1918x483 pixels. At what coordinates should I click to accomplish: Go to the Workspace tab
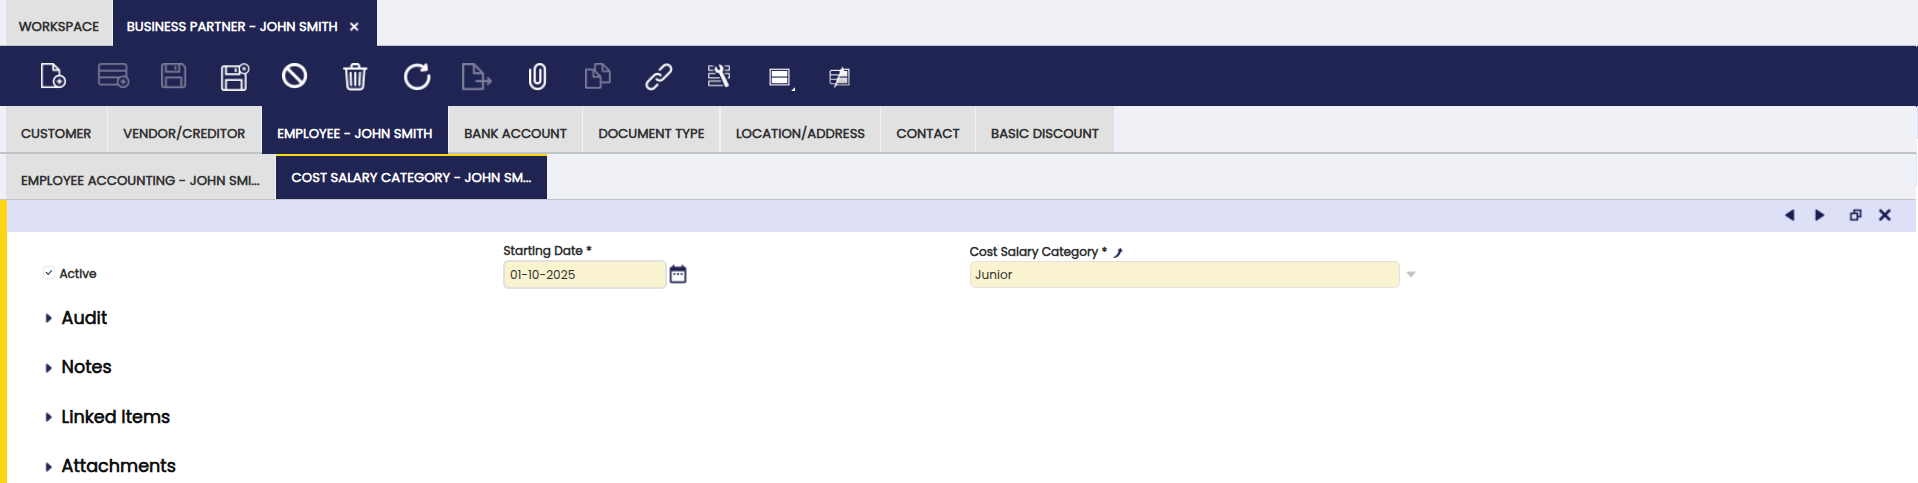[59, 26]
